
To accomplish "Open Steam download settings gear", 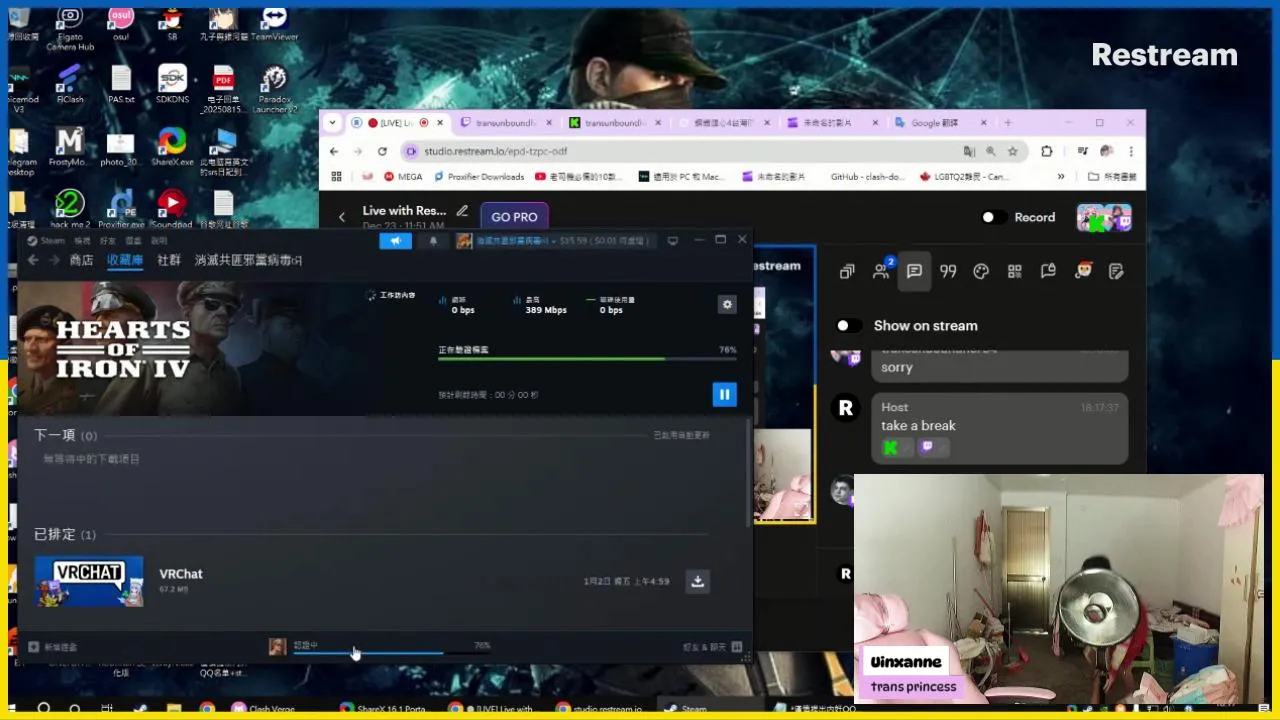I will click(x=727, y=305).
